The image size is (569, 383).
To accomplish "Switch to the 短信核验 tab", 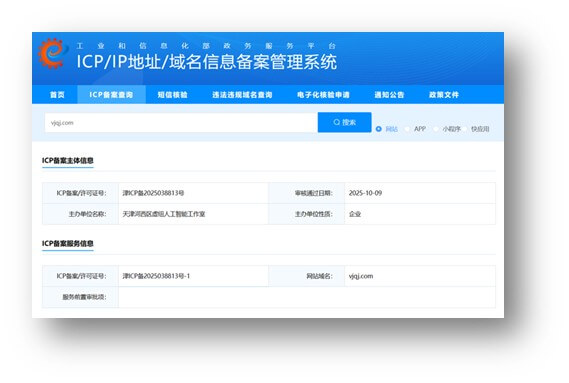I will [x=172, y=95].
